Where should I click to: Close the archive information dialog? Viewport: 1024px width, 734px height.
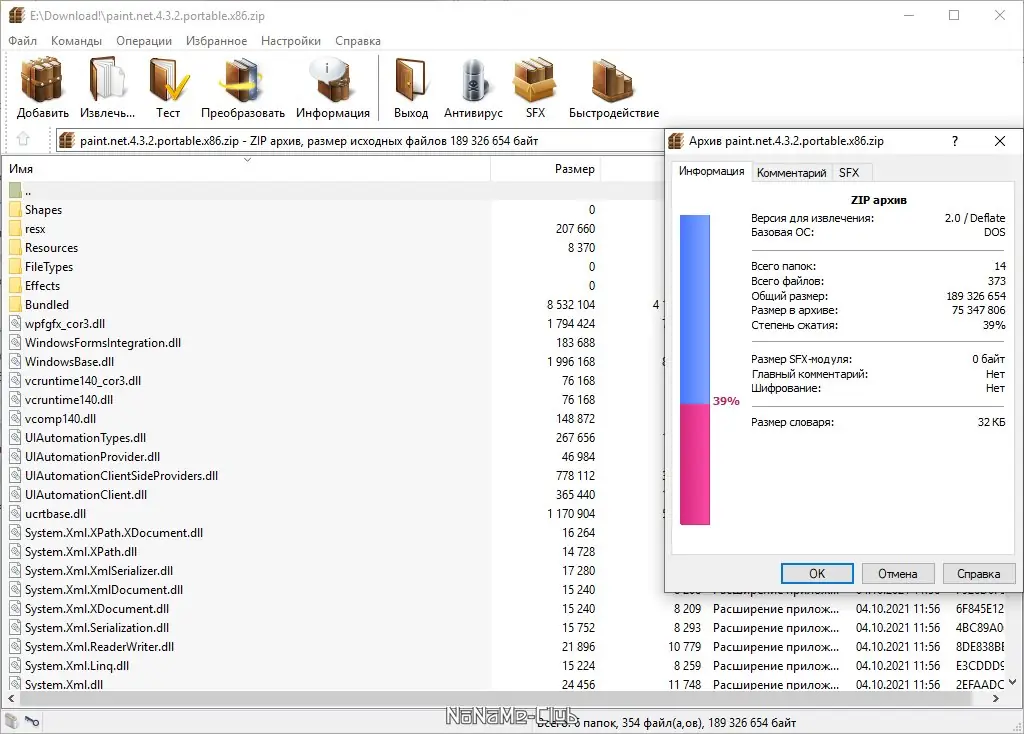pyautogui.click(x=999, y=141)
